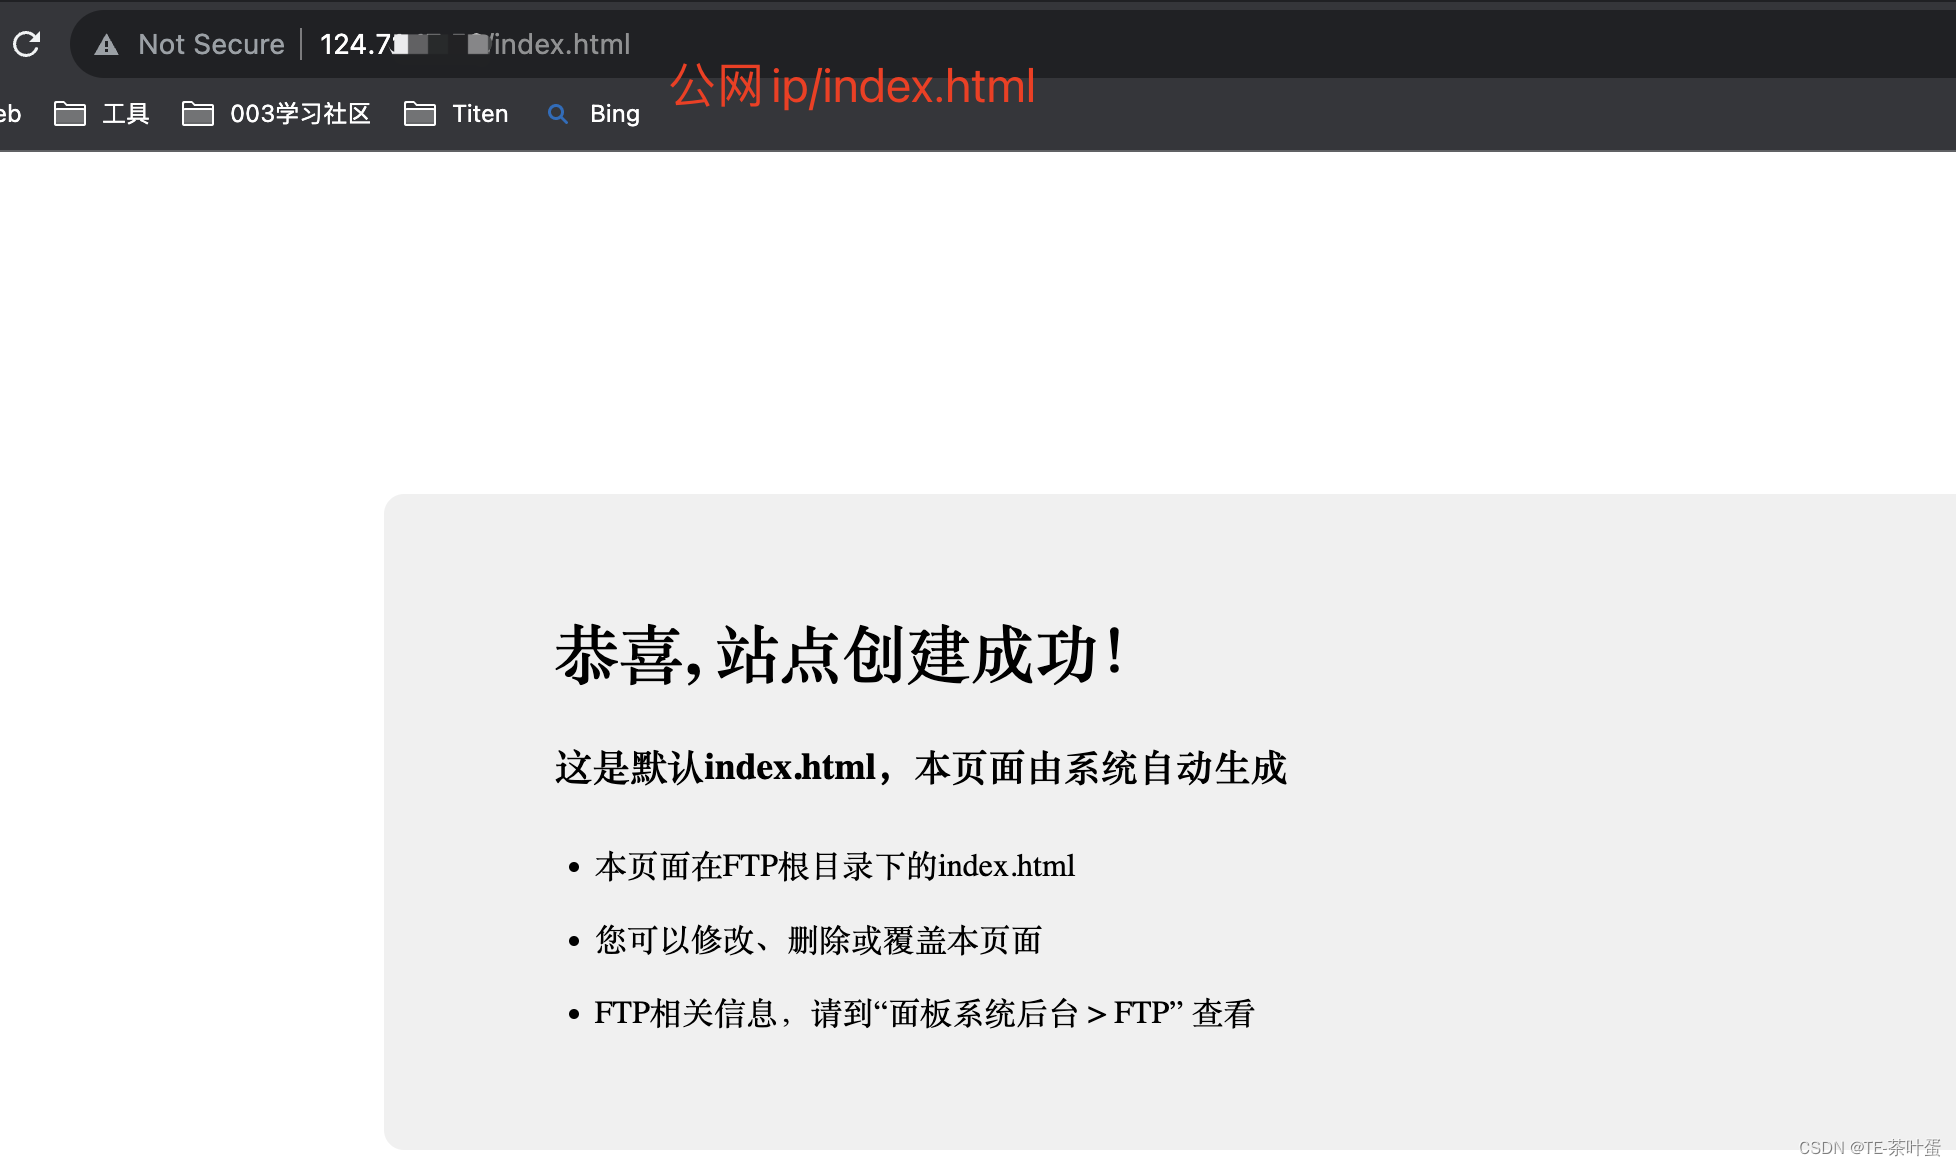Click the folder icon beside 003学习社区
Viewport: 1956px width, 1166px height.
pos(198,114)
